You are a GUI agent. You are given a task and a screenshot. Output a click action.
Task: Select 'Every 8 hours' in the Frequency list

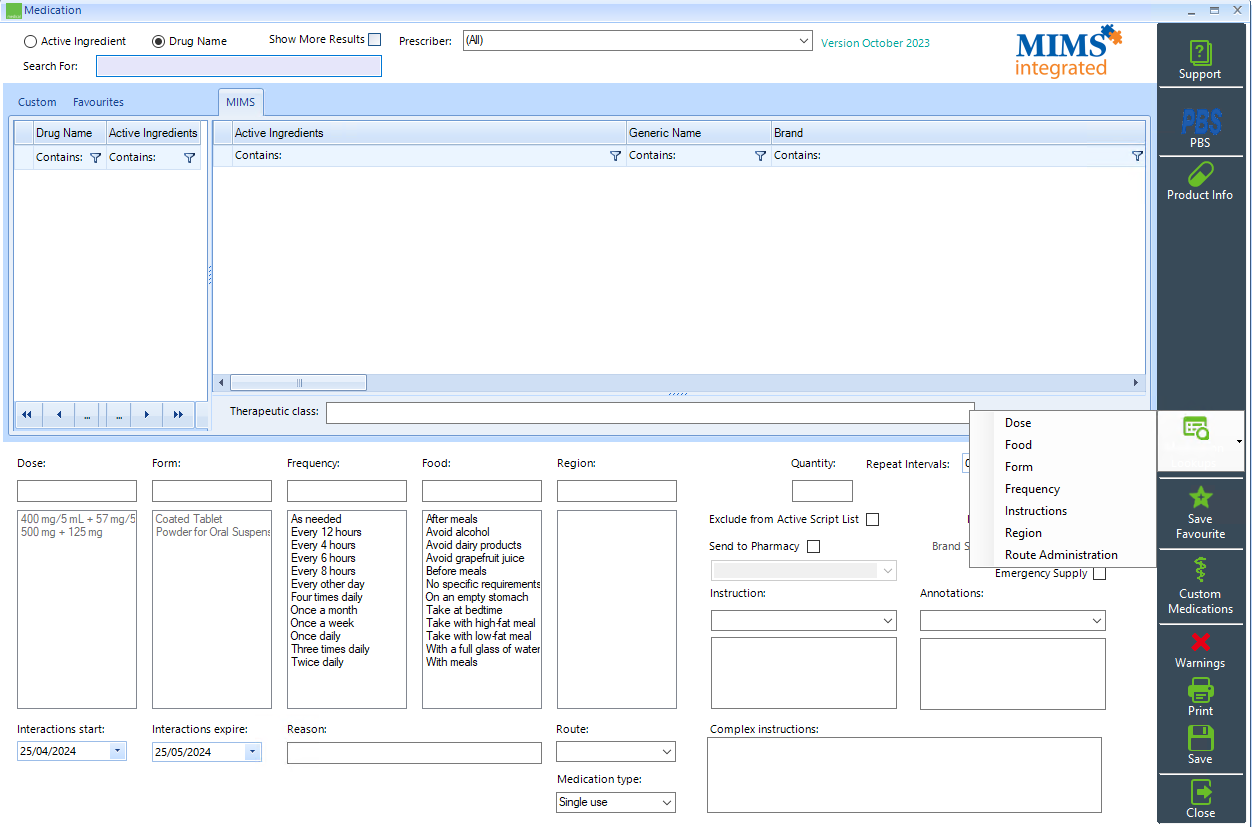coord(323,571)
